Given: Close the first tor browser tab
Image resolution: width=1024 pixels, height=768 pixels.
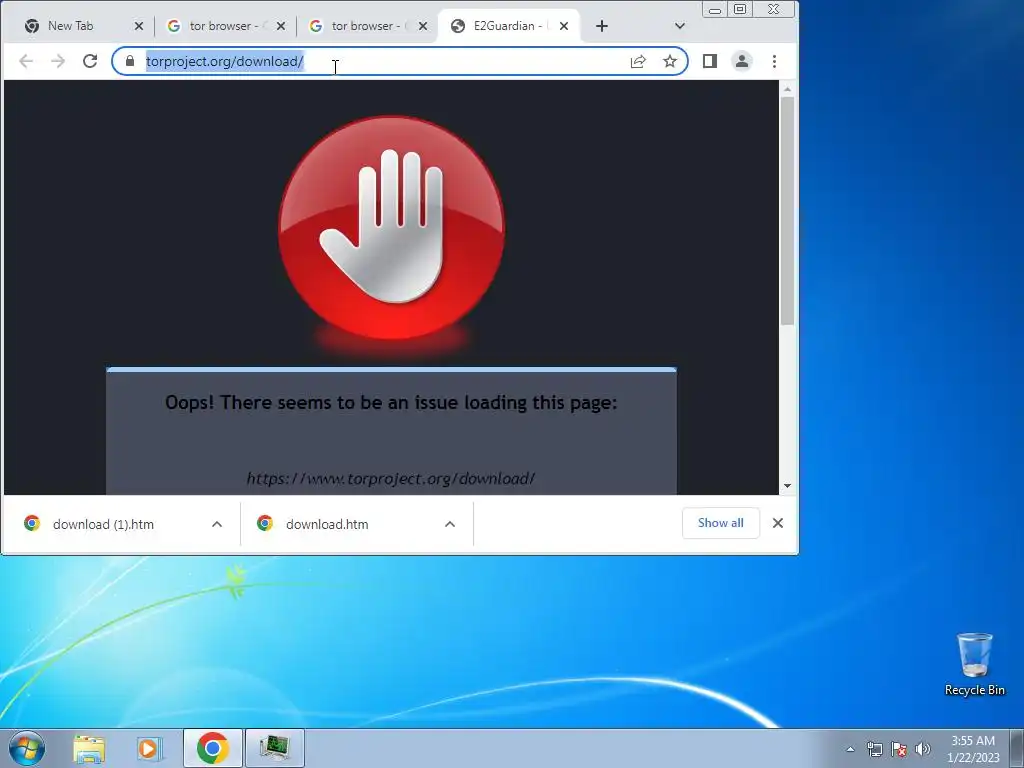Looking at the screenshot, I should pos(281,26).
